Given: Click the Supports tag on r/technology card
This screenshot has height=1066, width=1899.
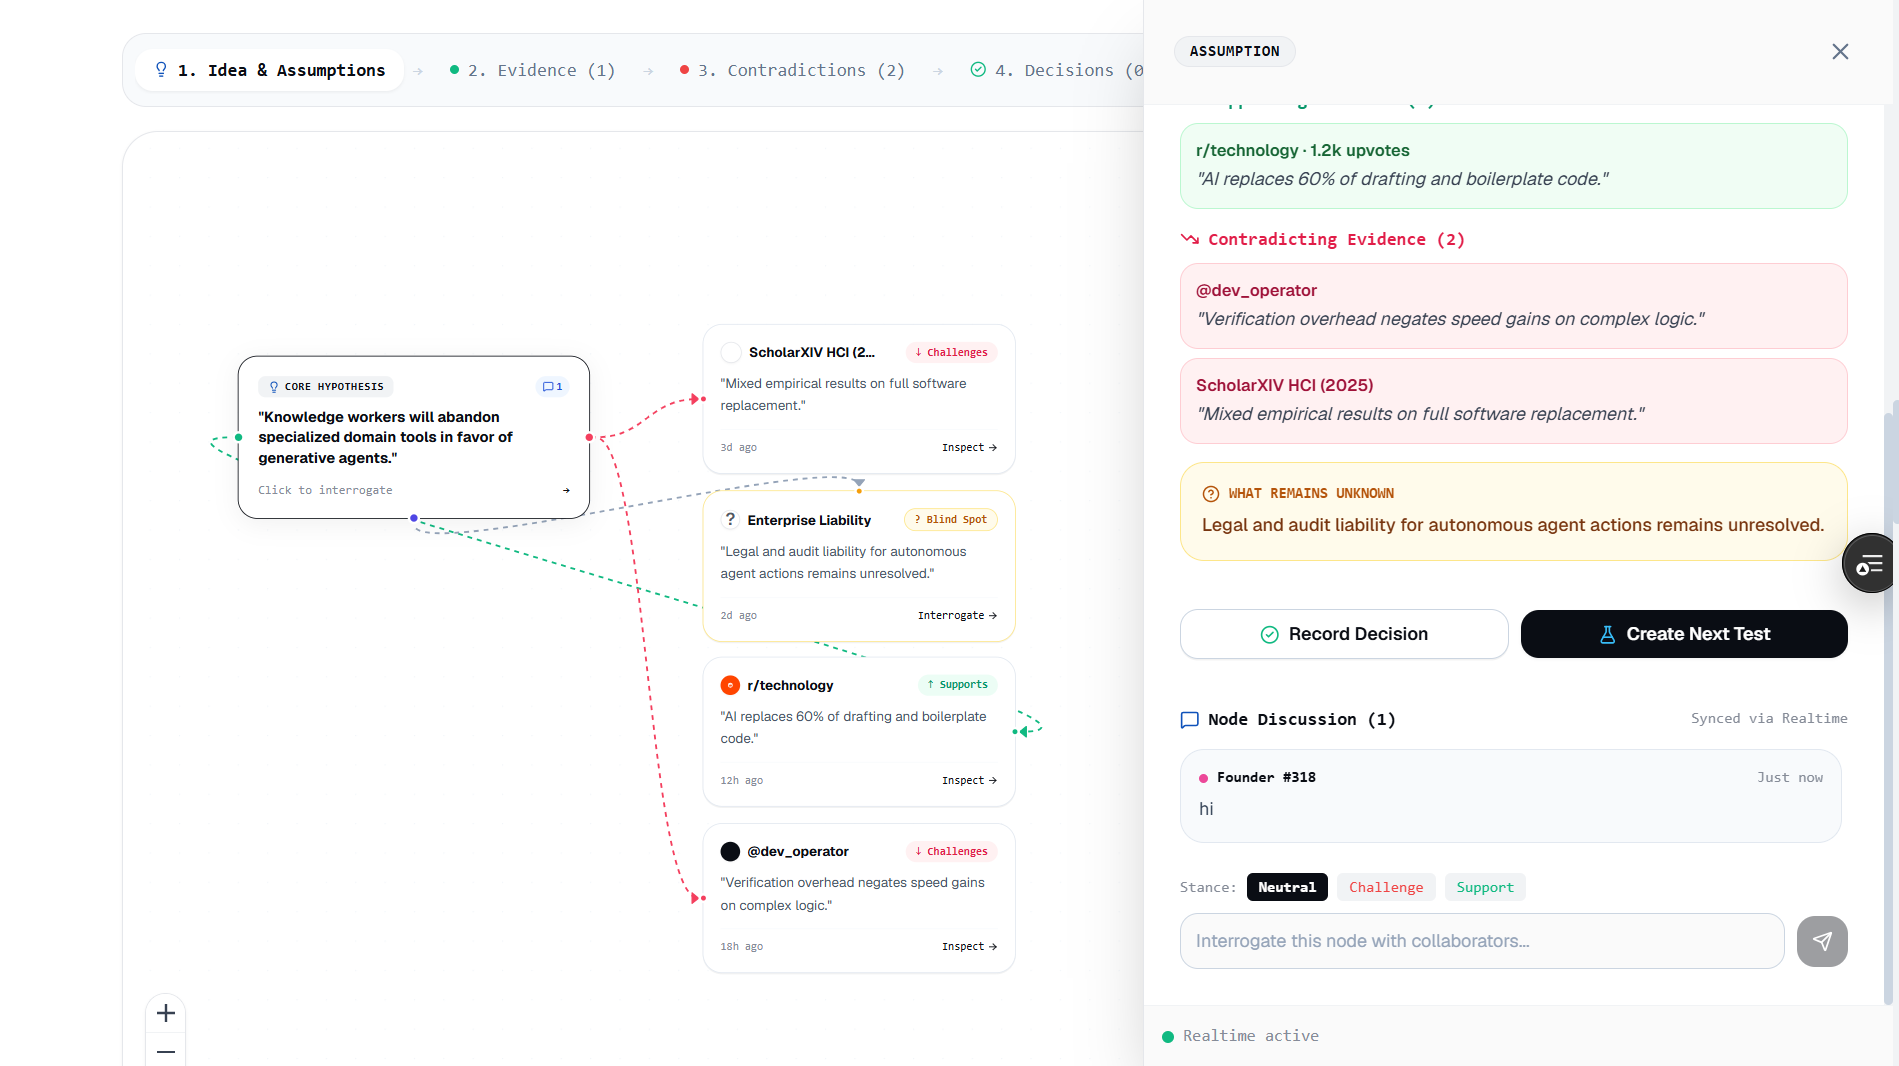Looking at the screenshot, I should 957,685.
